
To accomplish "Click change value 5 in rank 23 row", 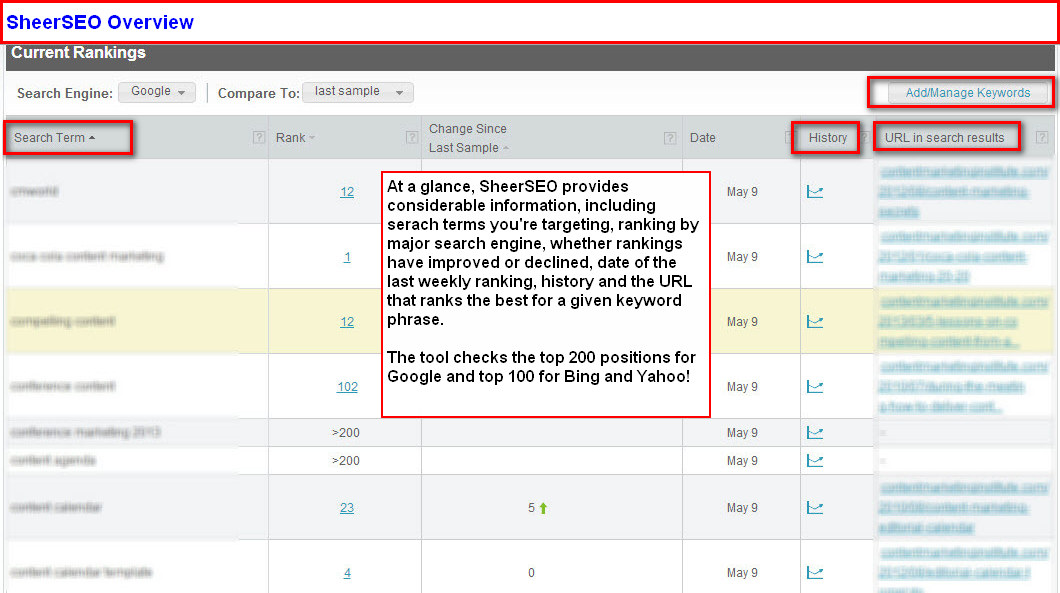I will pyautogui.click(x=531, y=508).
